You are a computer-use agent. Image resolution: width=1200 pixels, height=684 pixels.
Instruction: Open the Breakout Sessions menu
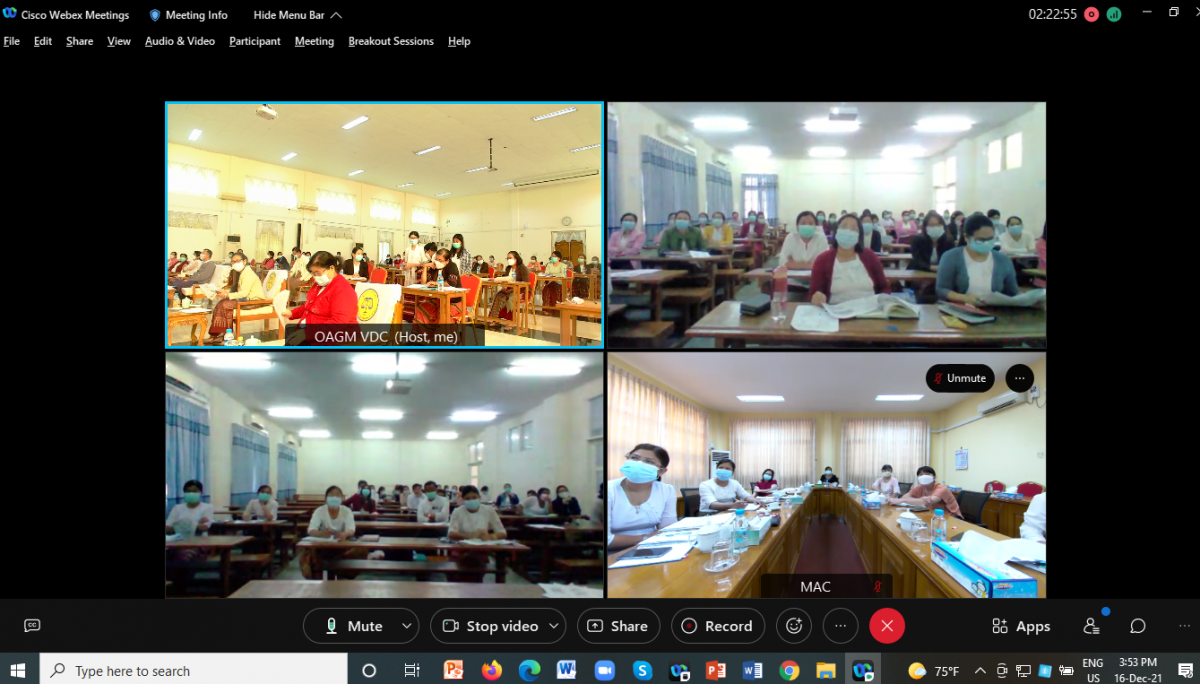pyautogui.click(x=391, y=41)
